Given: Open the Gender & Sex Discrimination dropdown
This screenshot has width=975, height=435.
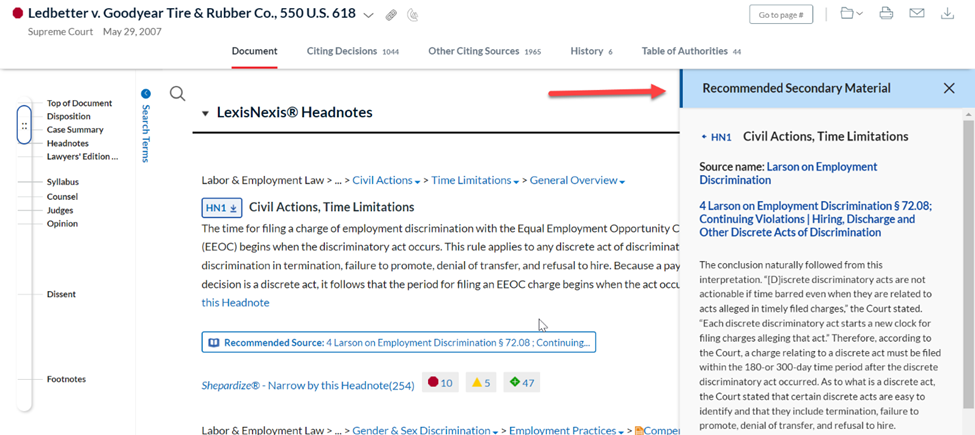Looking at the screenshot, I should pyautogui.click(x=495, y=431).
